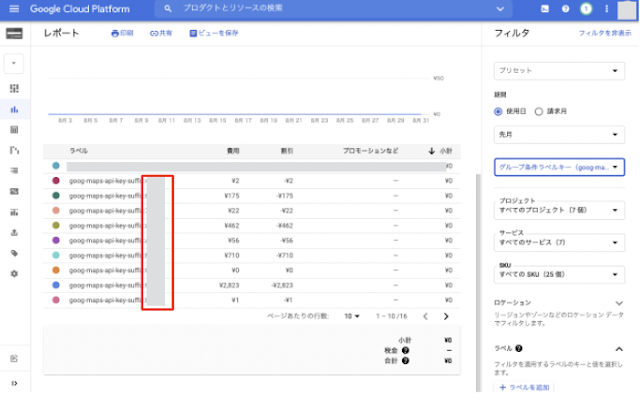Click the 費用 cost column header

click(x=233, y=151)
